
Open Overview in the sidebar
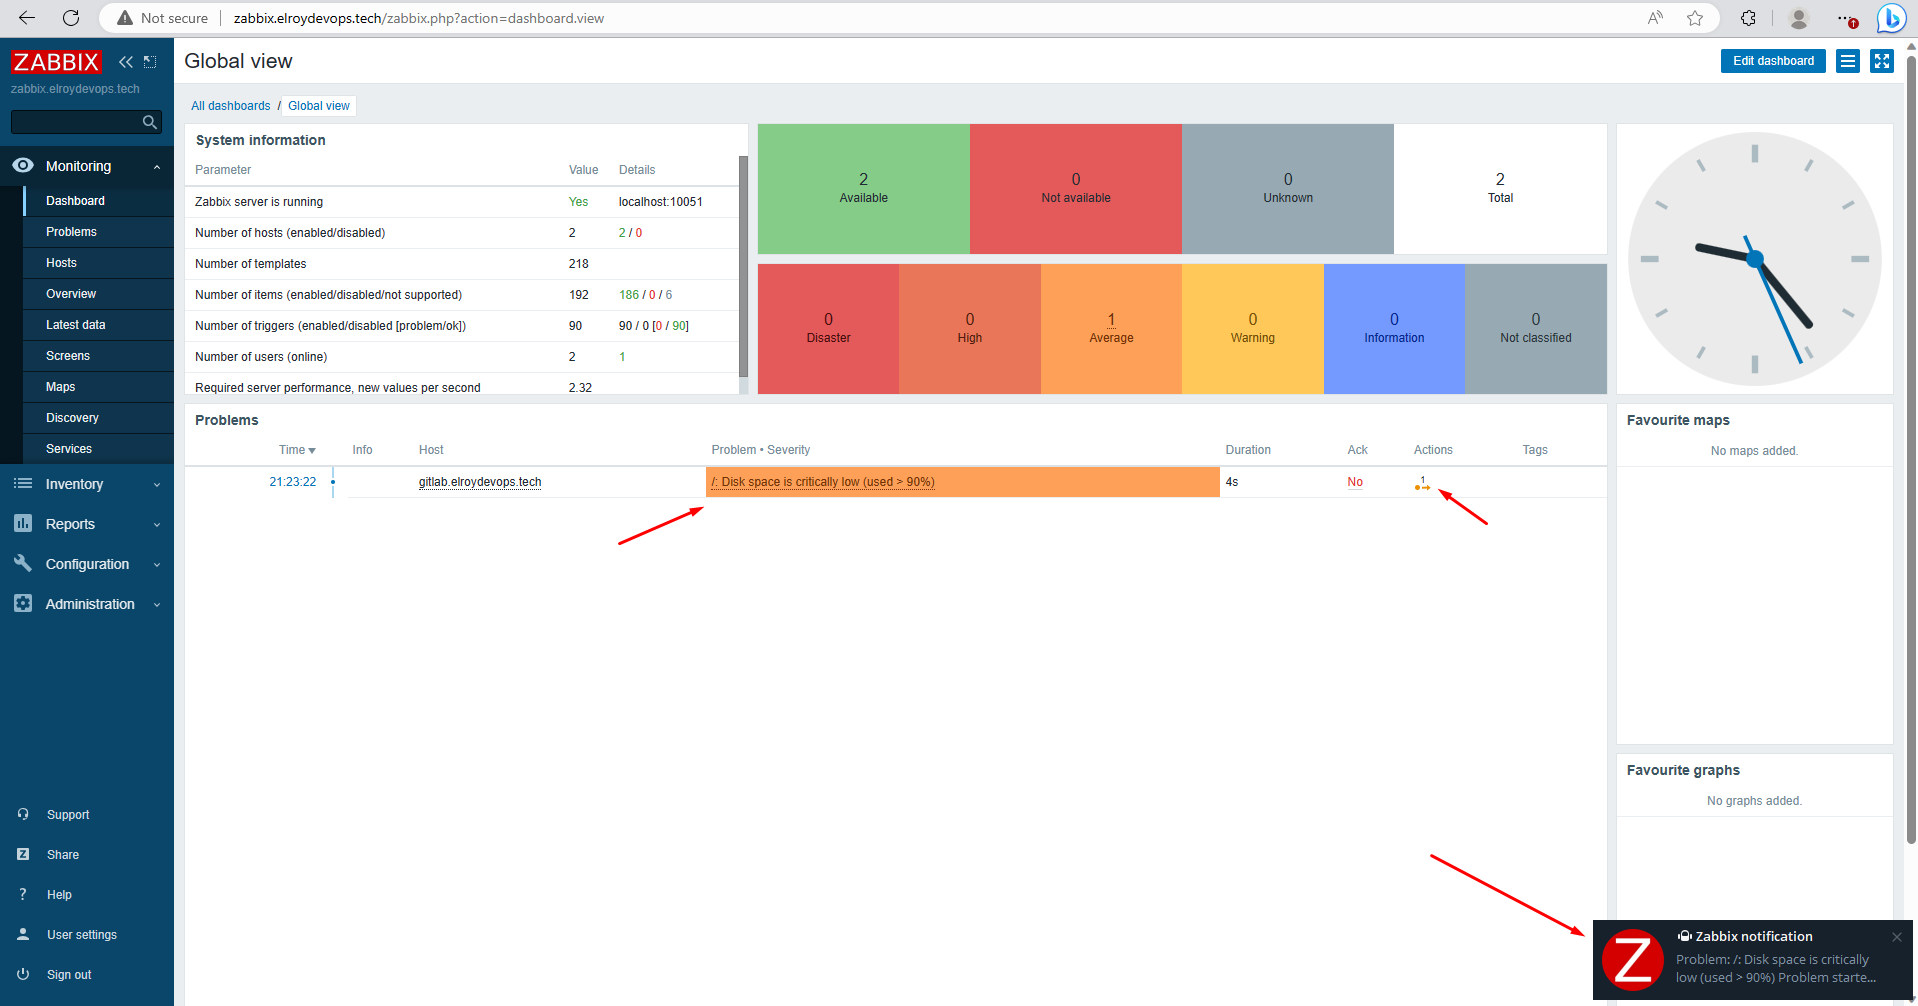point(98,294)
